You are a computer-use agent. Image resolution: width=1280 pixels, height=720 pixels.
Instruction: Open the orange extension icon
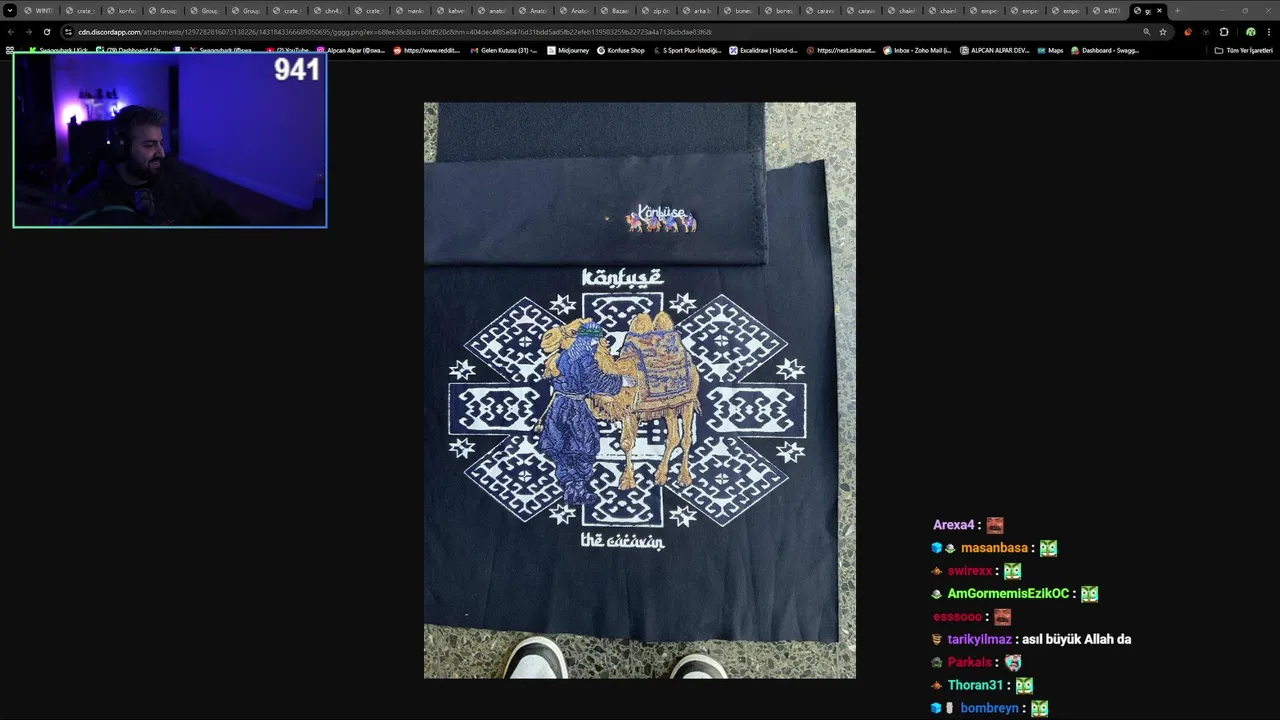pos(1187,32)
